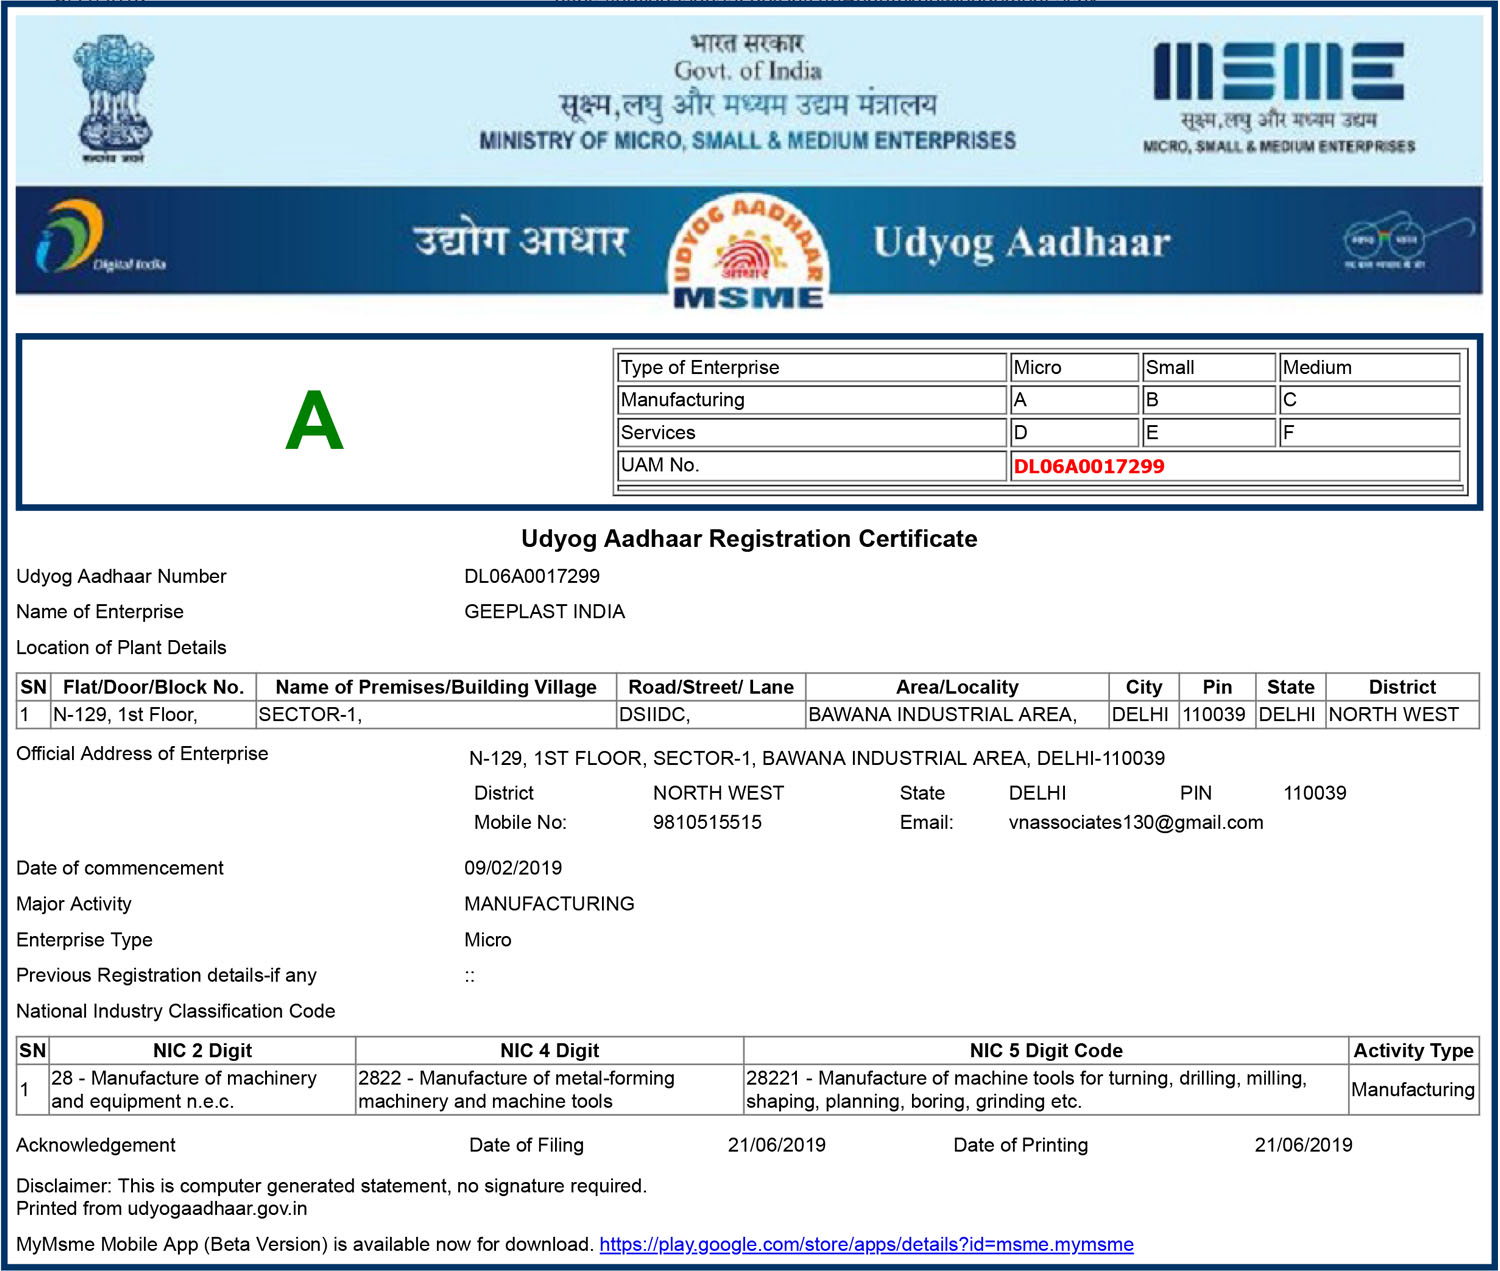The image size is (1500, 1271).
Task: Click the Udyog Aadhaar MSME fingerprint emblem
Action: click(x=748, y=251)
